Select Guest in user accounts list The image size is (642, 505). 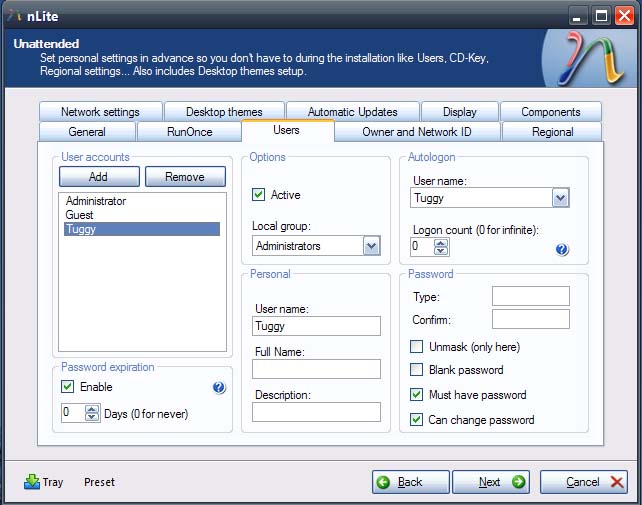[x=142, y=215]
